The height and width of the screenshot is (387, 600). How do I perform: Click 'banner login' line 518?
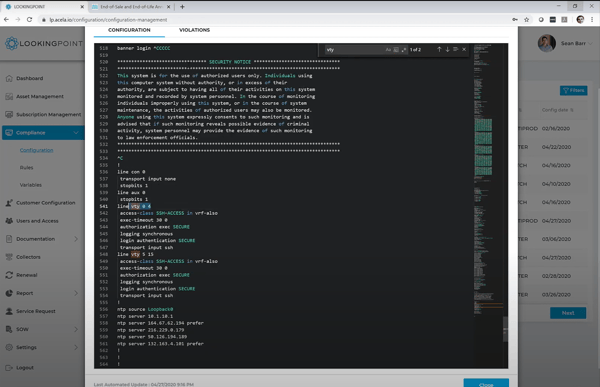pos(143,48)
